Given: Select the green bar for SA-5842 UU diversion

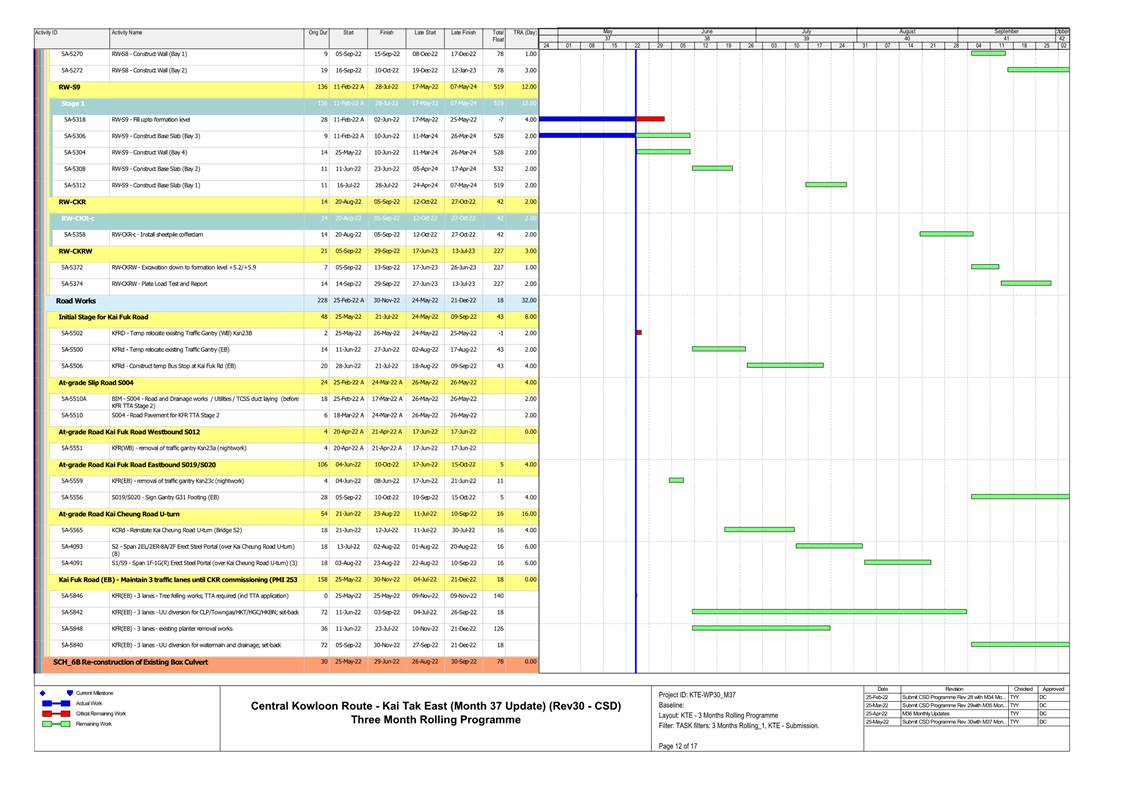Looking at the screenshot, I should (829, 611).
